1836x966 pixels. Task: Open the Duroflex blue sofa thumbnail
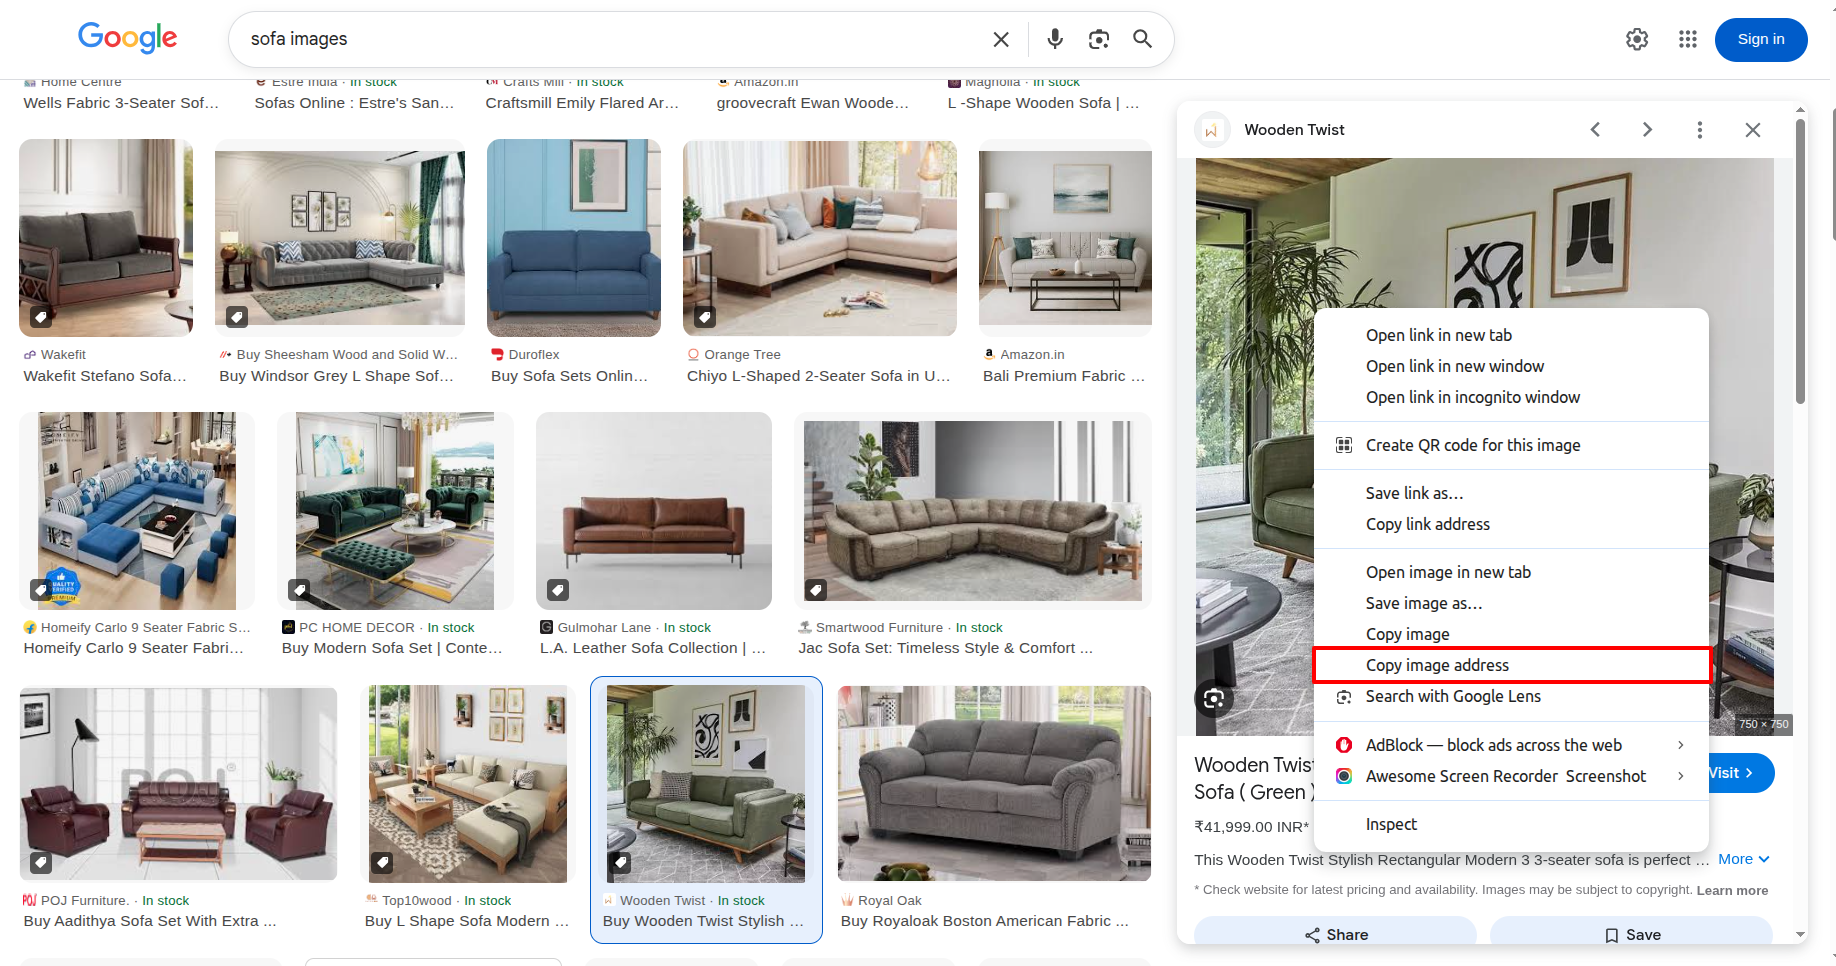tap(574, 238)
